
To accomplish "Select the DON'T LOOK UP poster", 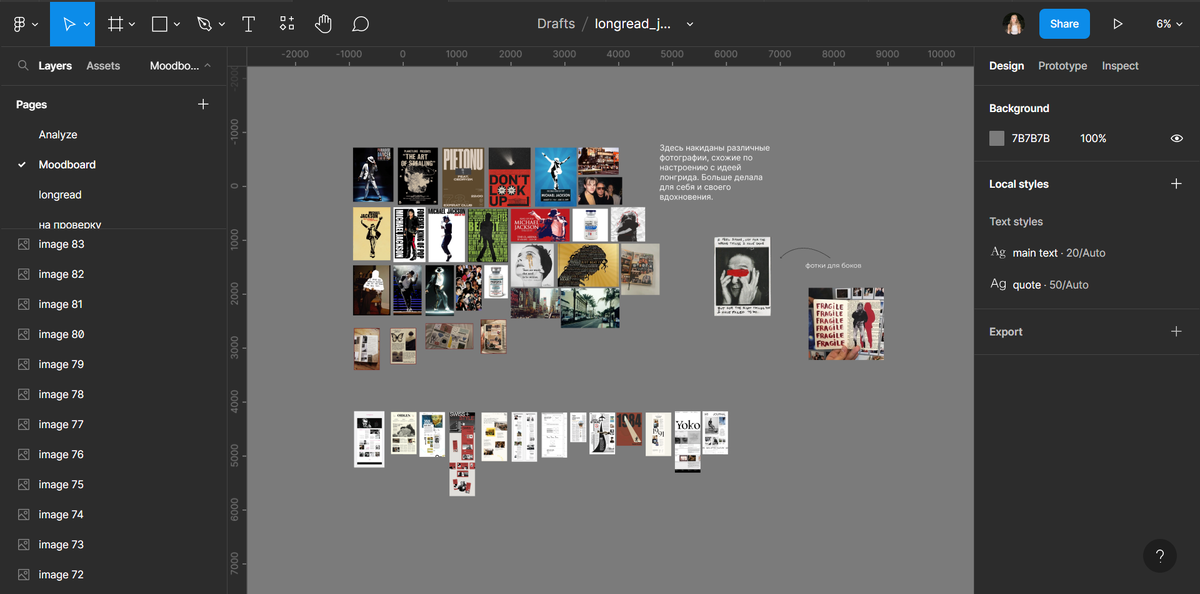I will coord(509,176).
